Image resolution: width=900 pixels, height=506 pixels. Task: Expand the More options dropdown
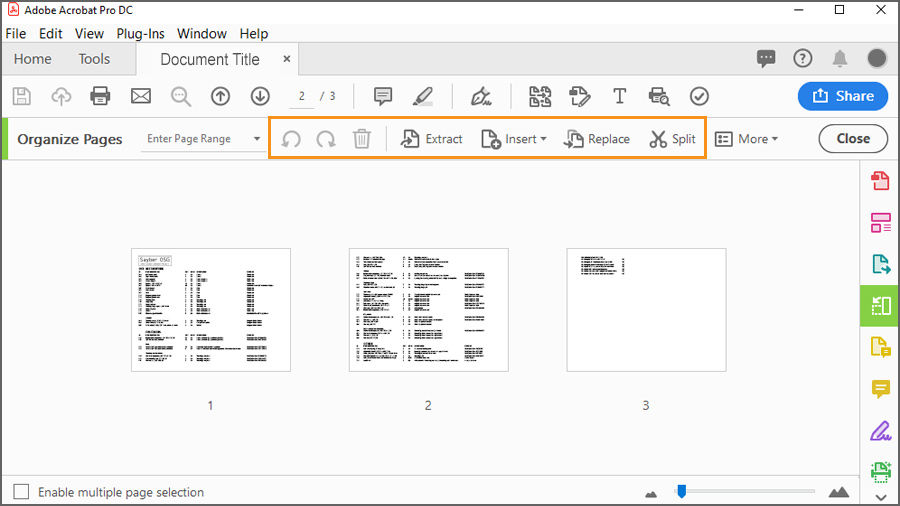point(746,139)
